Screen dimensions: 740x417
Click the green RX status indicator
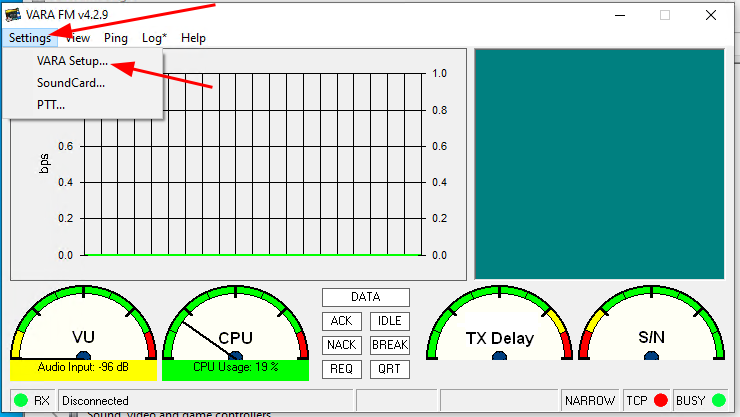(x=21, y=400)
